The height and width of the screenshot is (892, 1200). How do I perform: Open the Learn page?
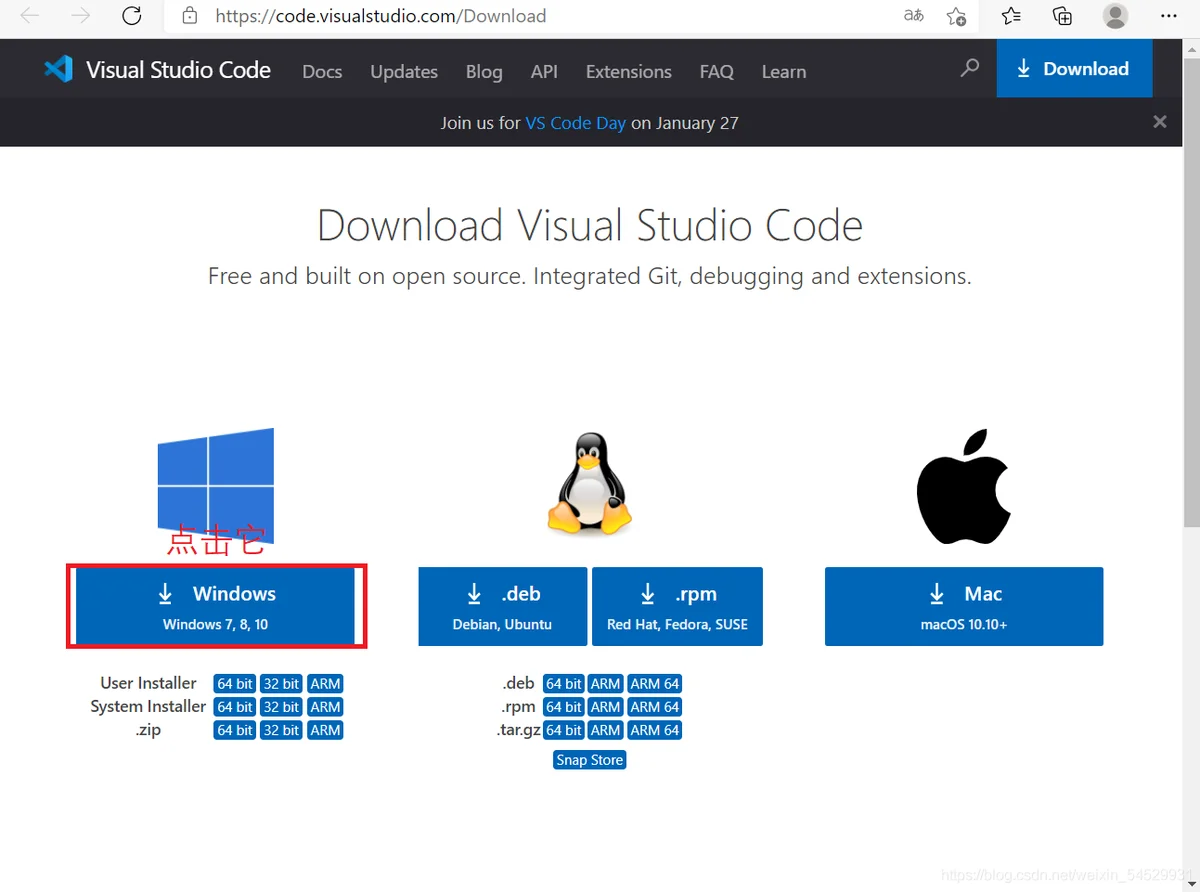point(784,72)
